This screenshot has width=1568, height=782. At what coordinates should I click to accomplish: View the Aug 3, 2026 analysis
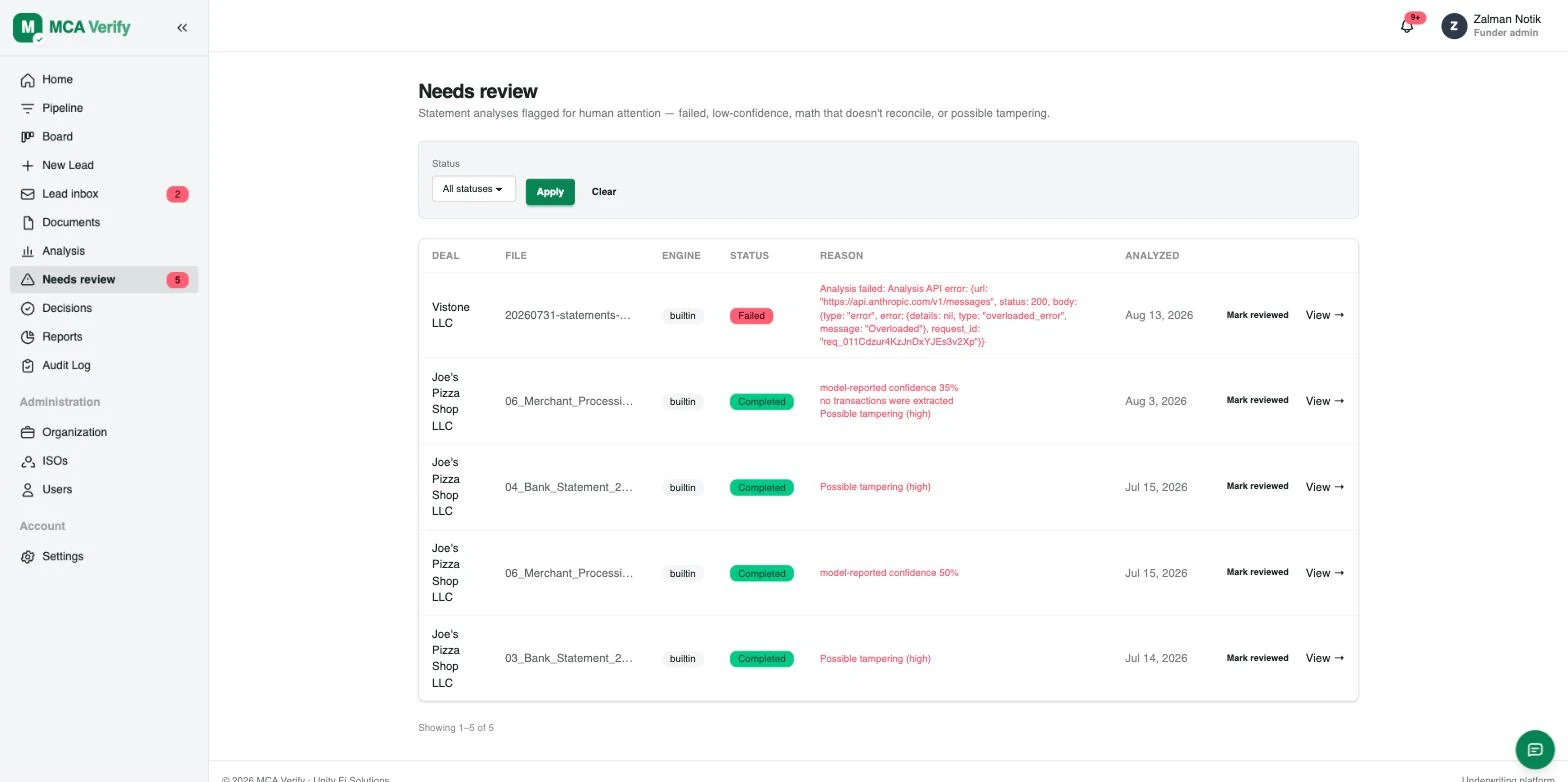(1325, 401)
